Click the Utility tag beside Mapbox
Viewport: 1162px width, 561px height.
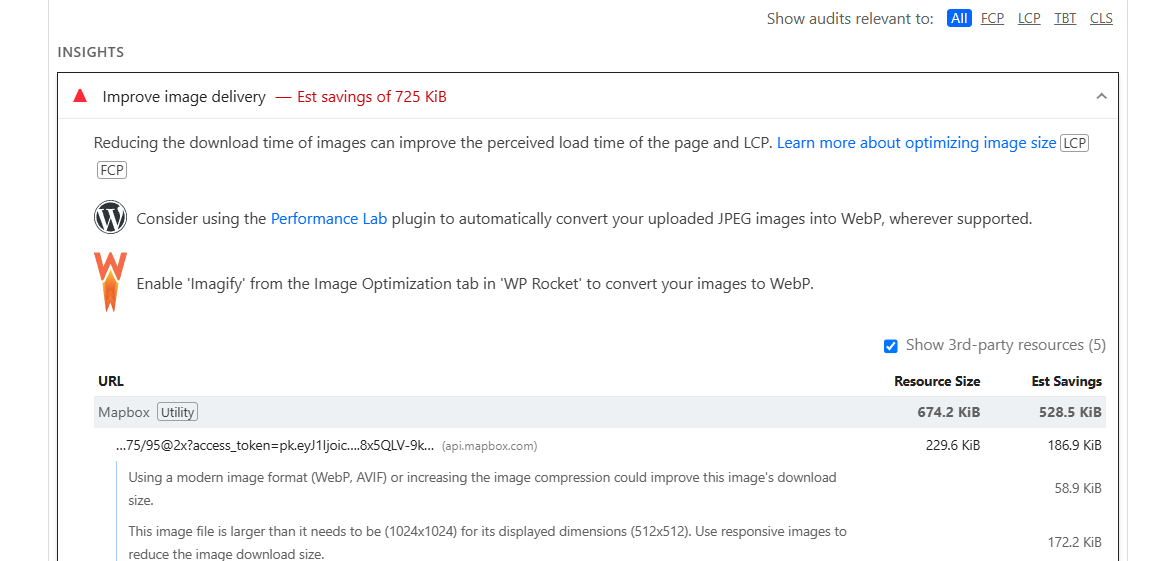178,412
